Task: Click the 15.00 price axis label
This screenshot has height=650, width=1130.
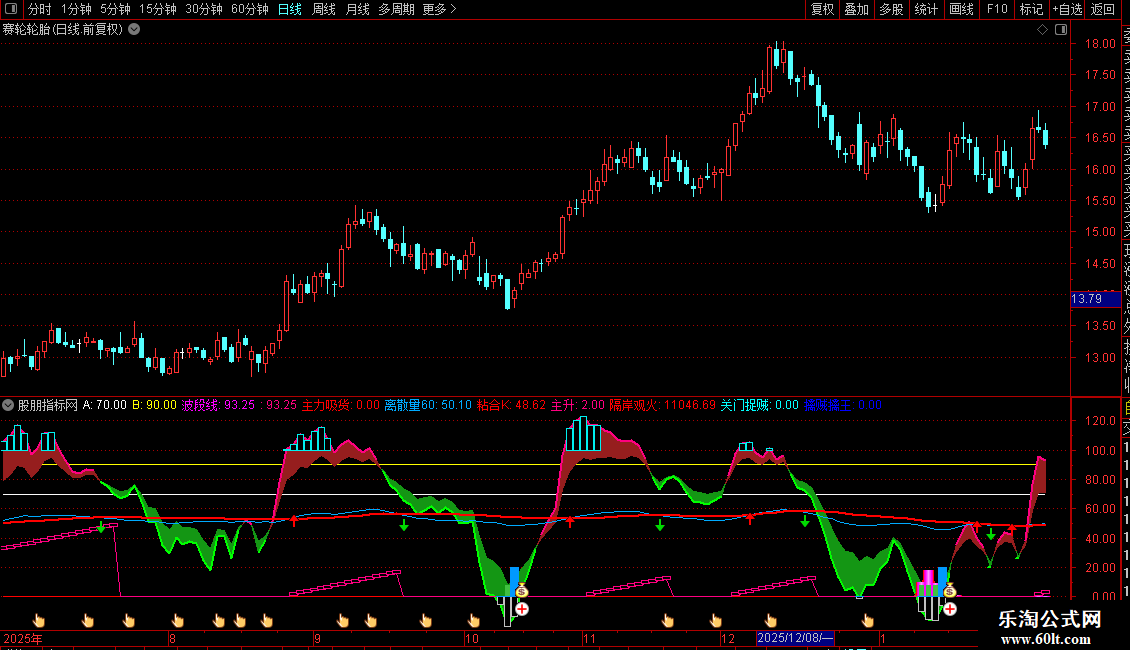Action: [1100, 231]
